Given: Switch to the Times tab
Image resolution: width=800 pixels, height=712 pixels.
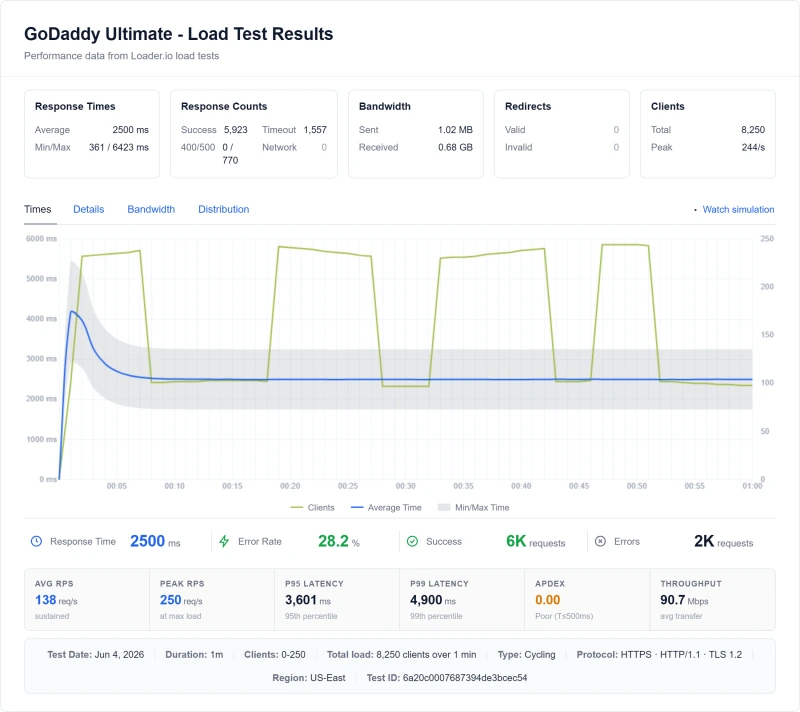Looking at the screenshot, I should [x=38, y=209].
